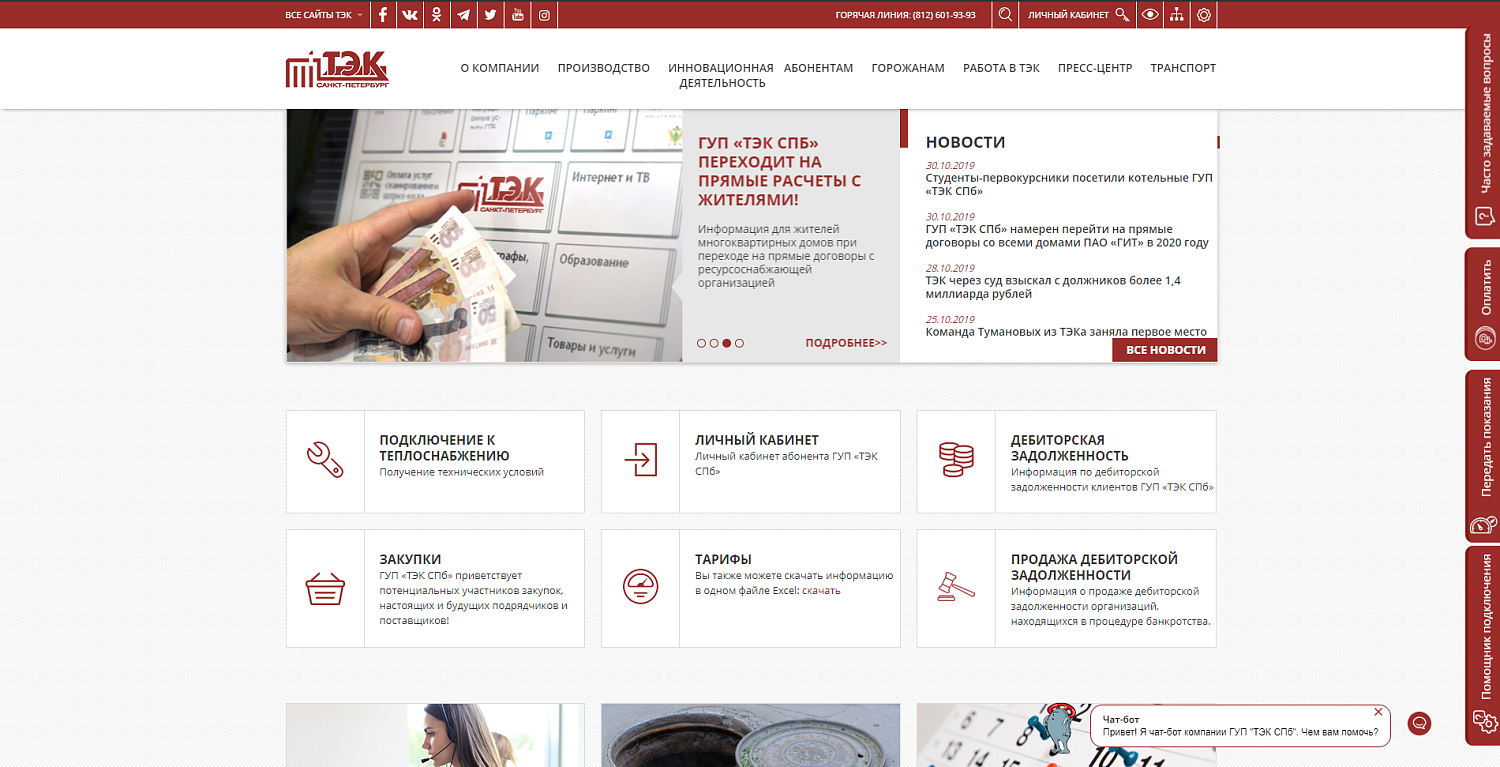Viewport: 1500px width, 767px height.
Task: Open the YouTube channel icon
Action: [517, 15]
